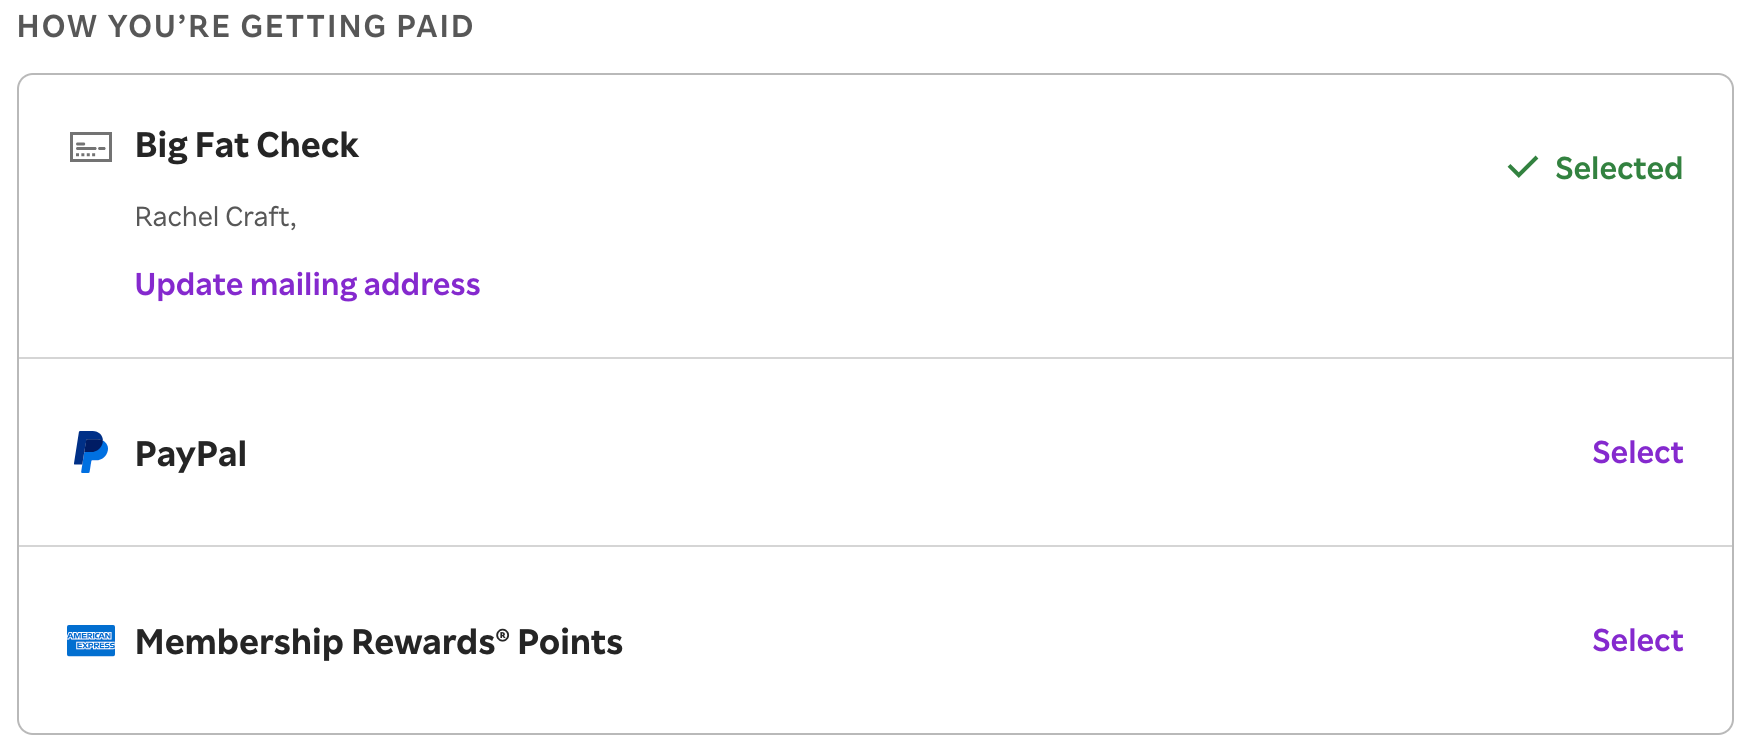
Task: Click the check icon beside Big Fat Check
Action: tap(91, 148)
